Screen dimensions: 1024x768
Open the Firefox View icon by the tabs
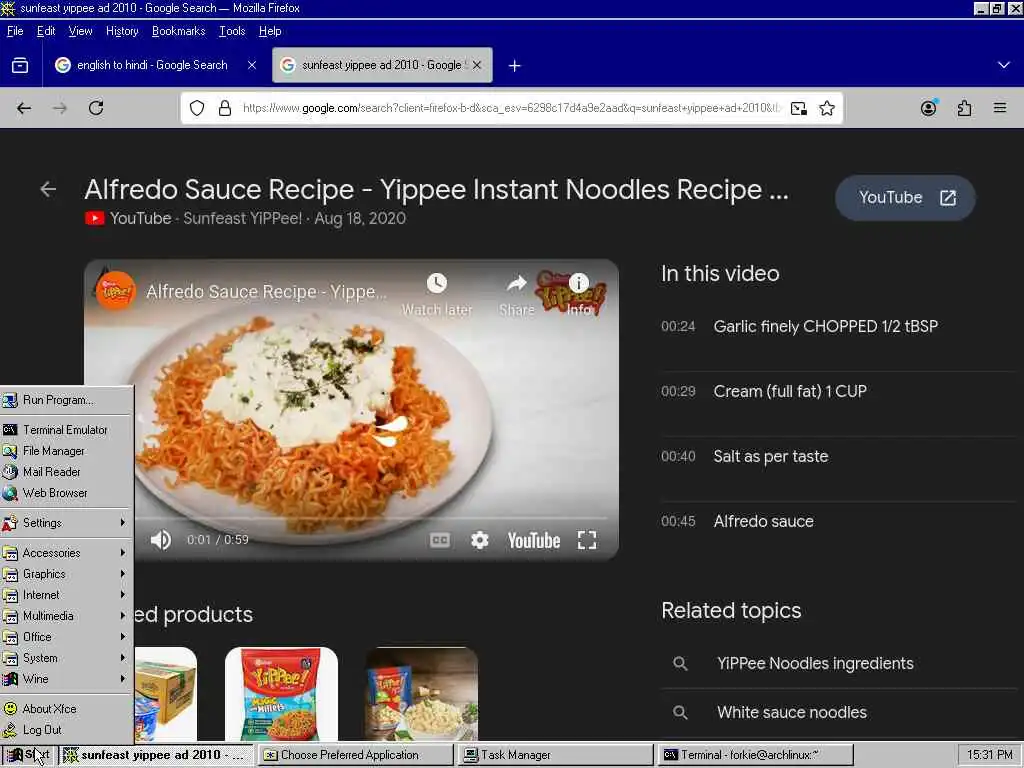pos(20,65)
